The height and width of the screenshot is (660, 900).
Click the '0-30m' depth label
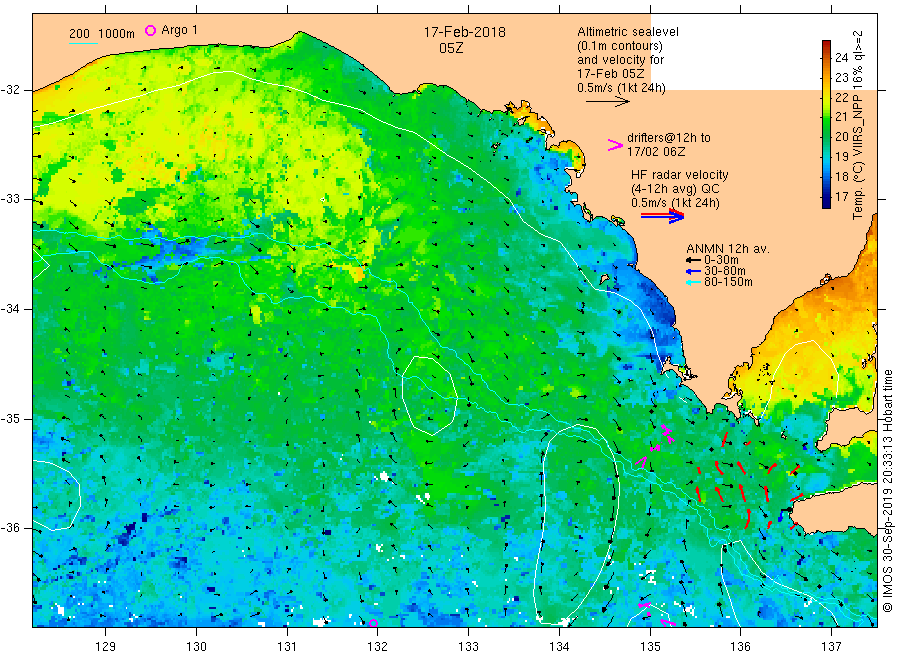pos(721,260)
